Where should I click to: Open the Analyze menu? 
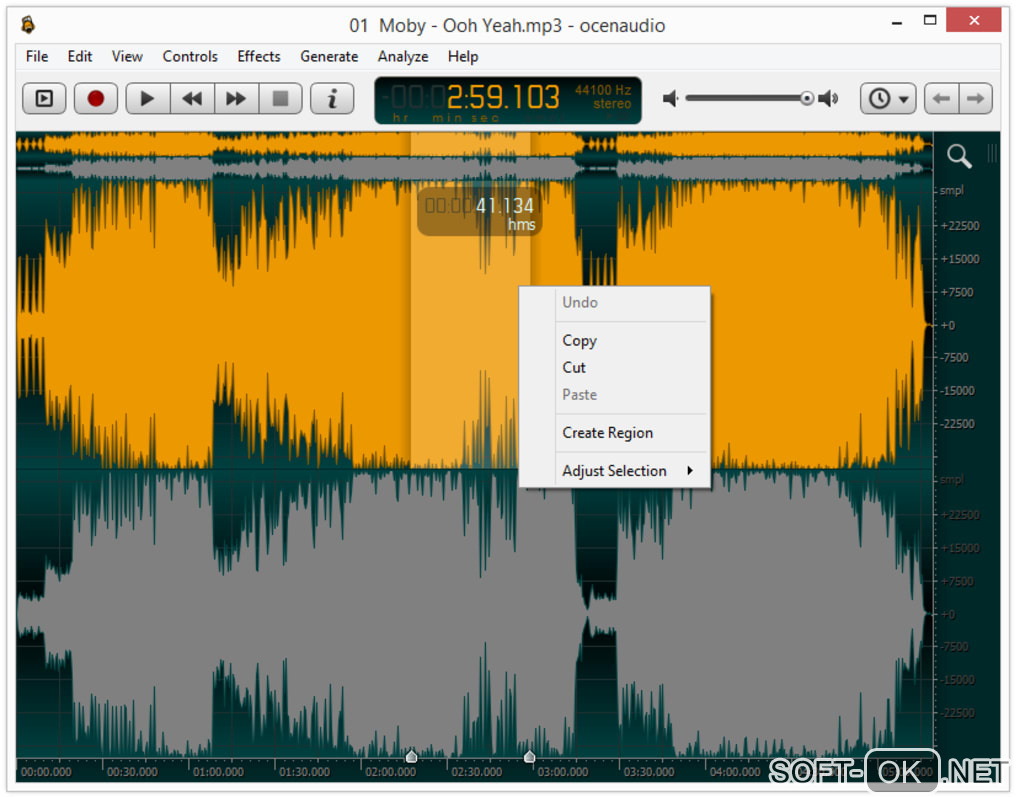pos(403,57)
